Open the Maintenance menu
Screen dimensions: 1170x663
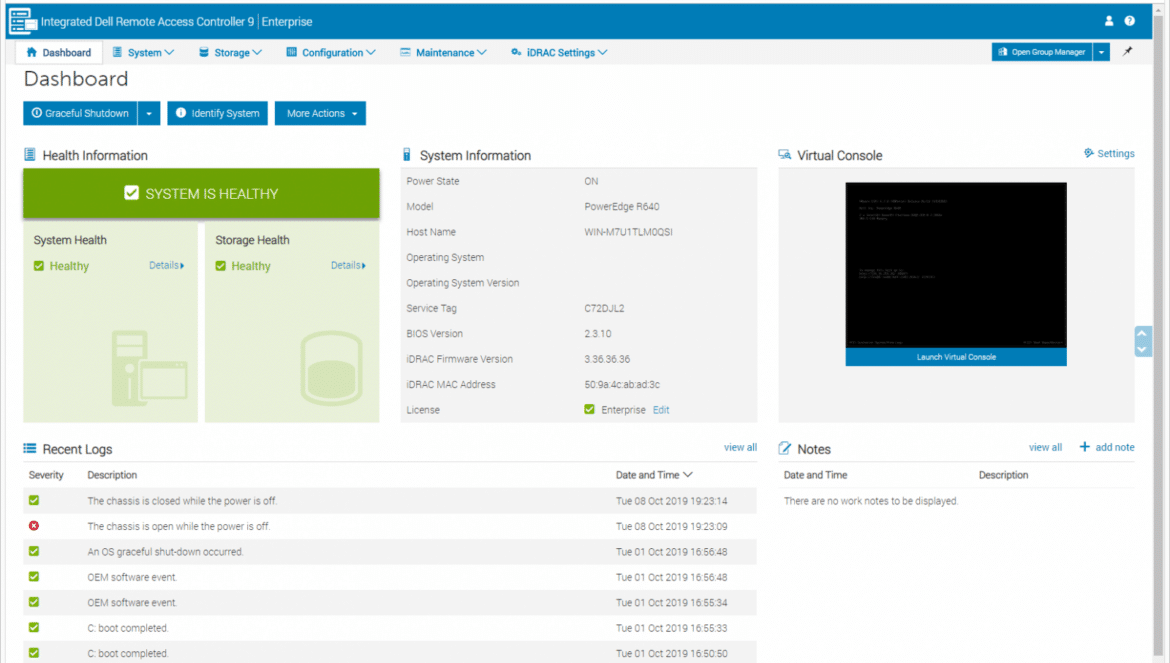[x=443, y=52]
